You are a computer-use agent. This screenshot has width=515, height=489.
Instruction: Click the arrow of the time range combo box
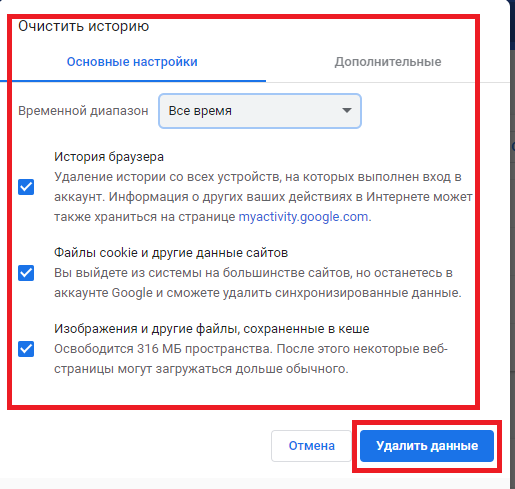pyautogui.click(x=347, y=110)
